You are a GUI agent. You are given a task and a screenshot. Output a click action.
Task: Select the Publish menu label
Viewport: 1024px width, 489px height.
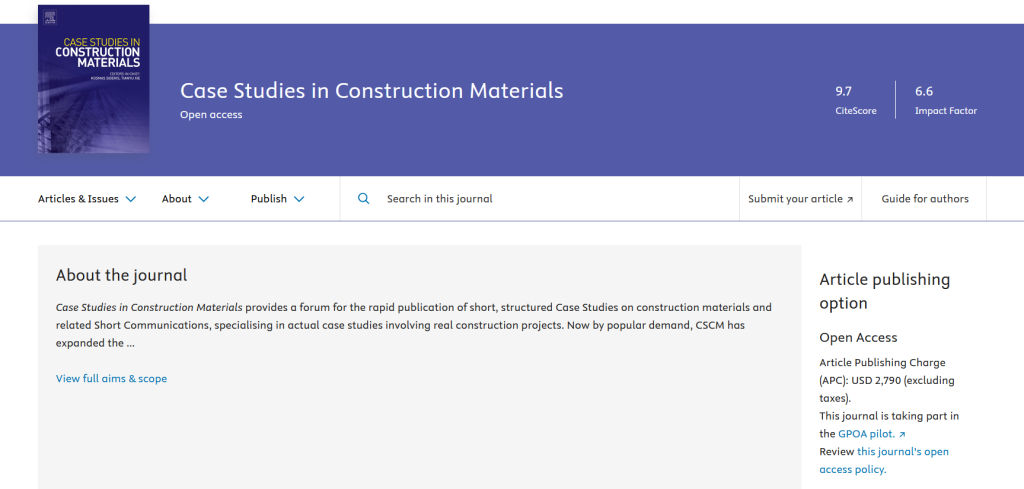click(x=268, y=199)
